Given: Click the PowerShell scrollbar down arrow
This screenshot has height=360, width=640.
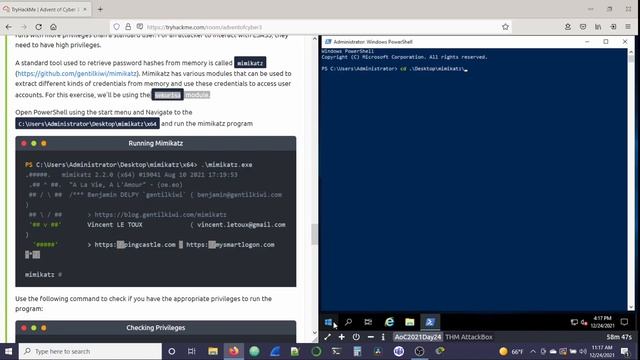Looking at the screenshot, I should coord(631,307).
